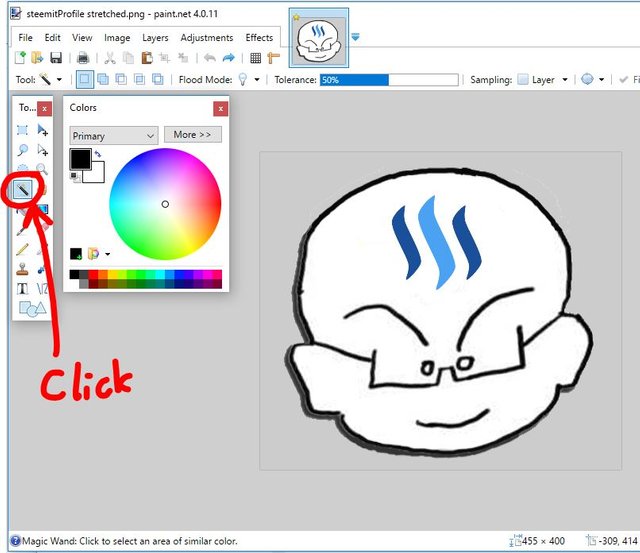The image size is (640, 553).
Task: Undo using the gray left arrow
Action: click(210, 58)
